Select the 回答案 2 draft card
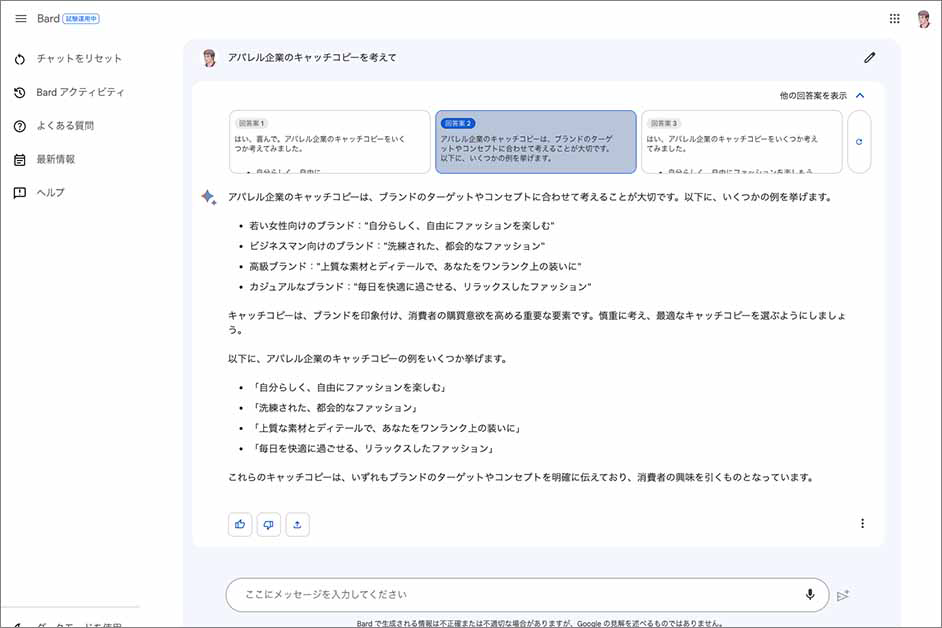 click(535, 141)
